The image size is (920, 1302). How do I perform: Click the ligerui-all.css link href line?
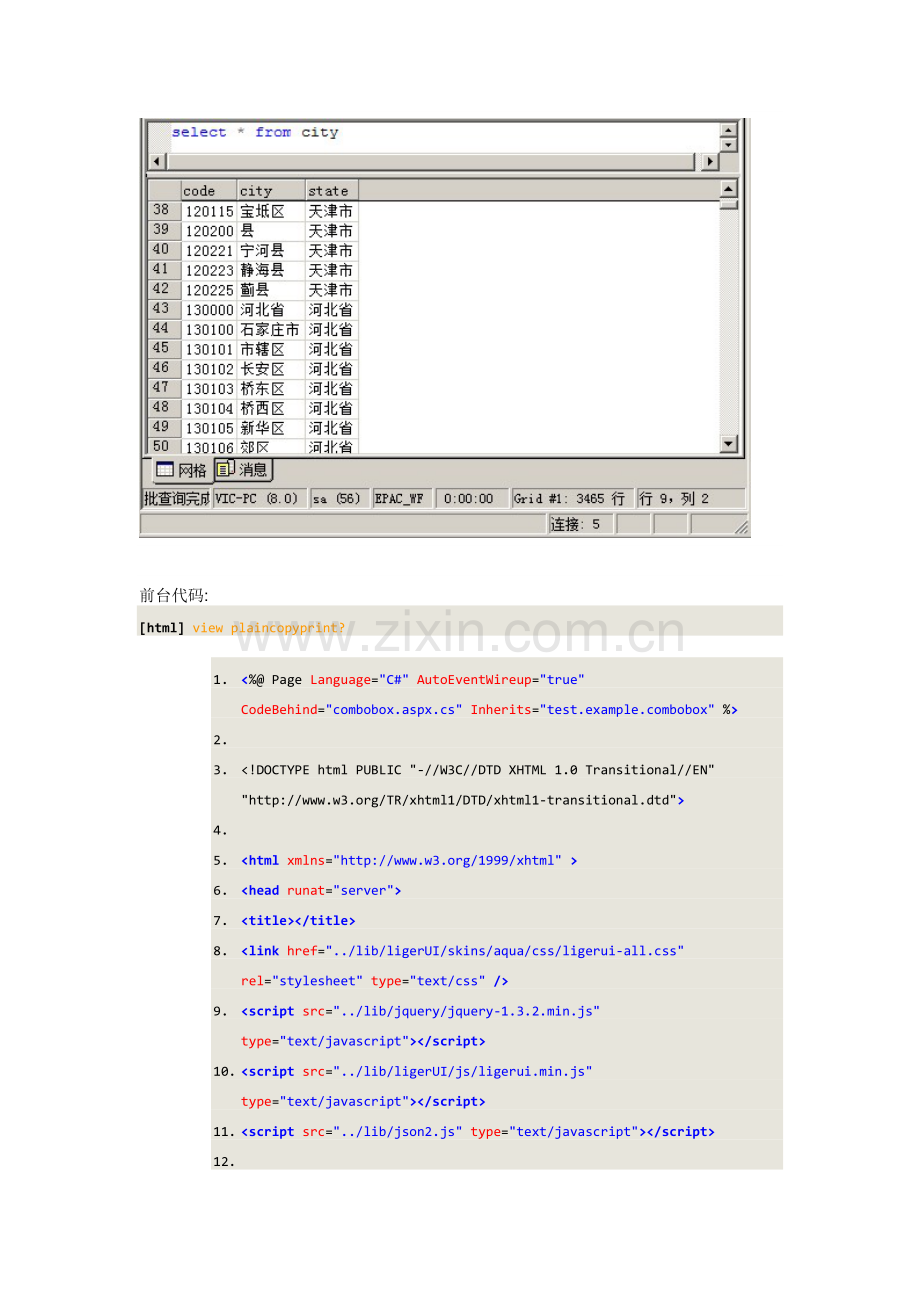tap(463, 950)
